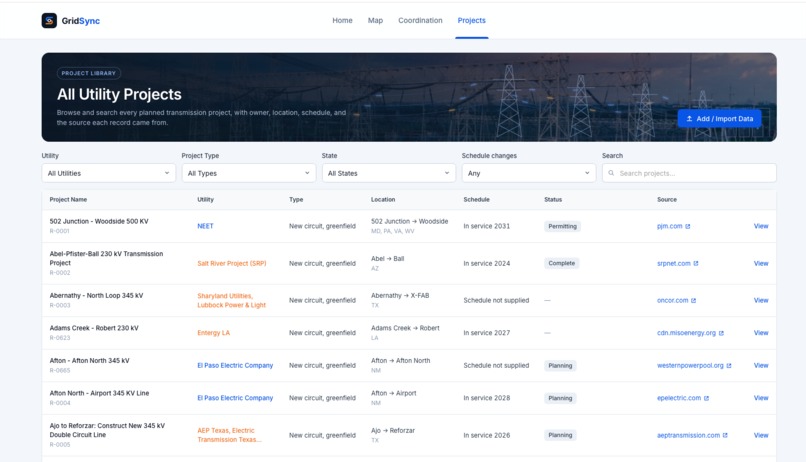Open the epelectric.com source link
Screen dimensions: 806x462
pos(679,398)
